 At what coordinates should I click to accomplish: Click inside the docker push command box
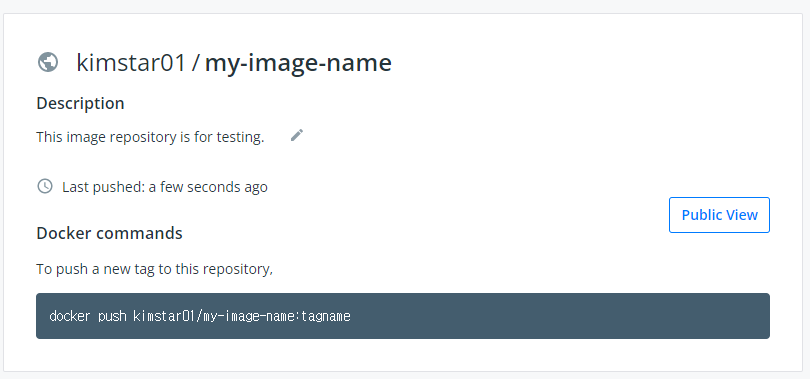403,316
